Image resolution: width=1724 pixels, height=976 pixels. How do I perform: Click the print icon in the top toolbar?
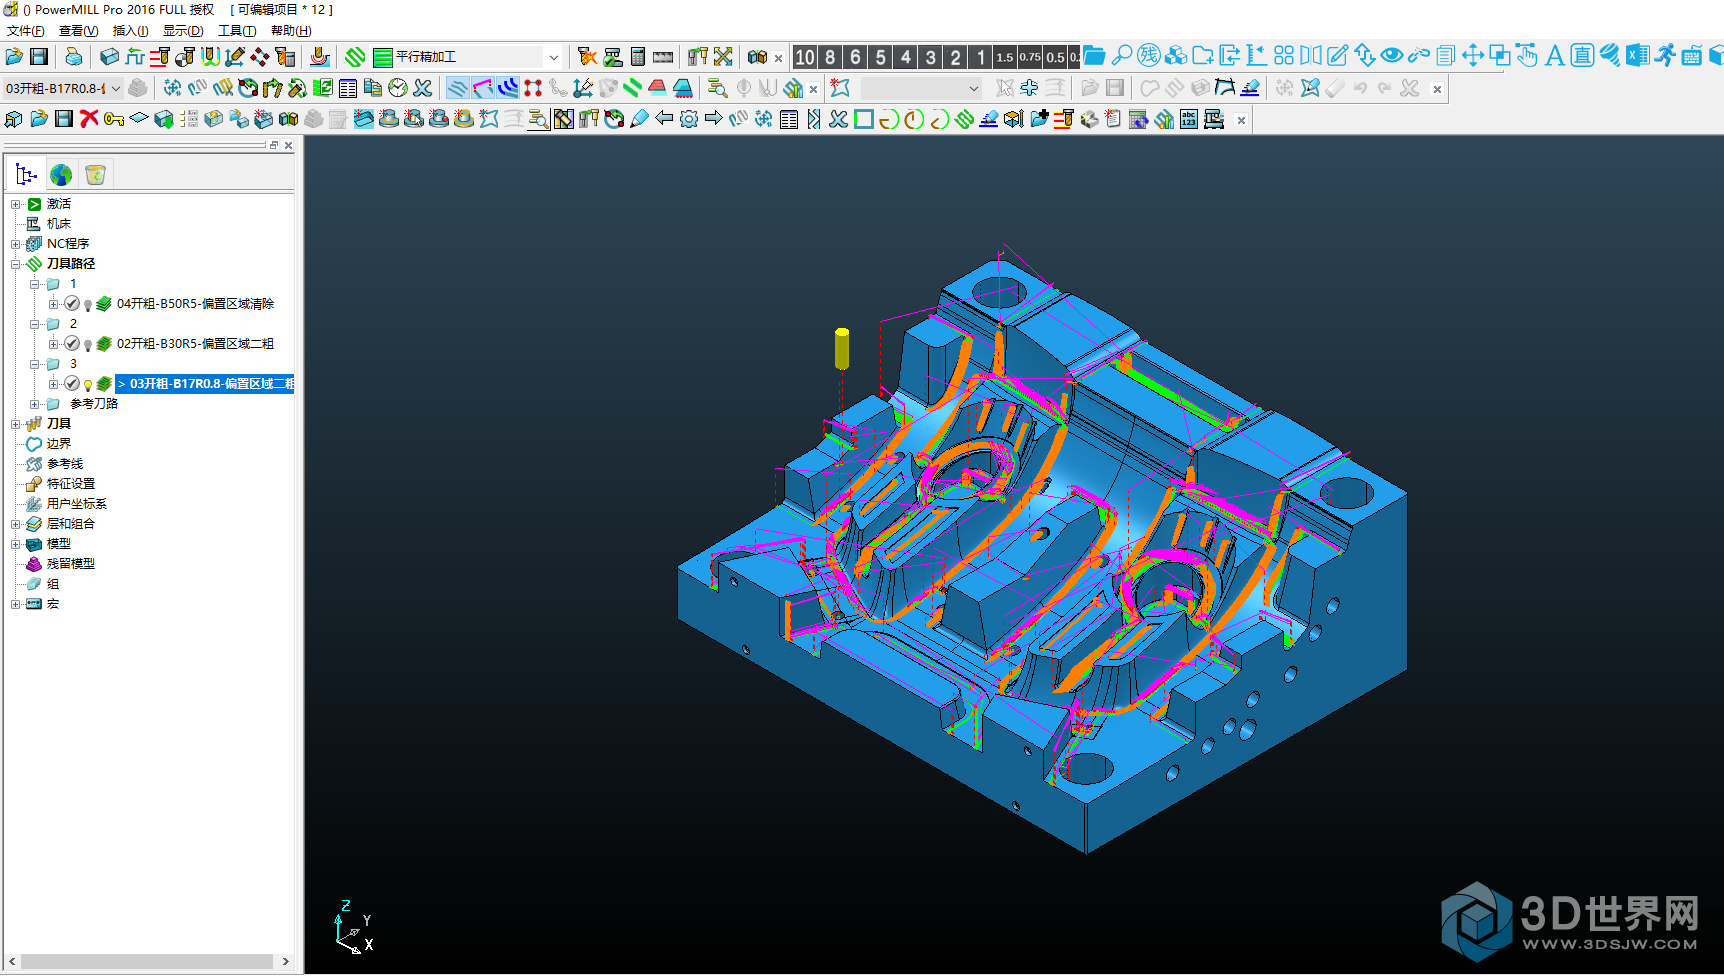[73, 57]
